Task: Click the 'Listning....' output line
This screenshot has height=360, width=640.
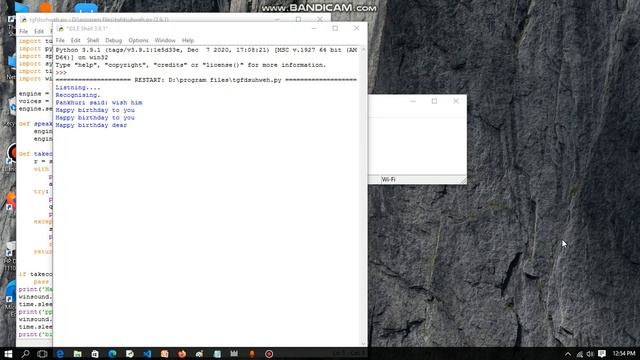Action: (x=78, y=87)
